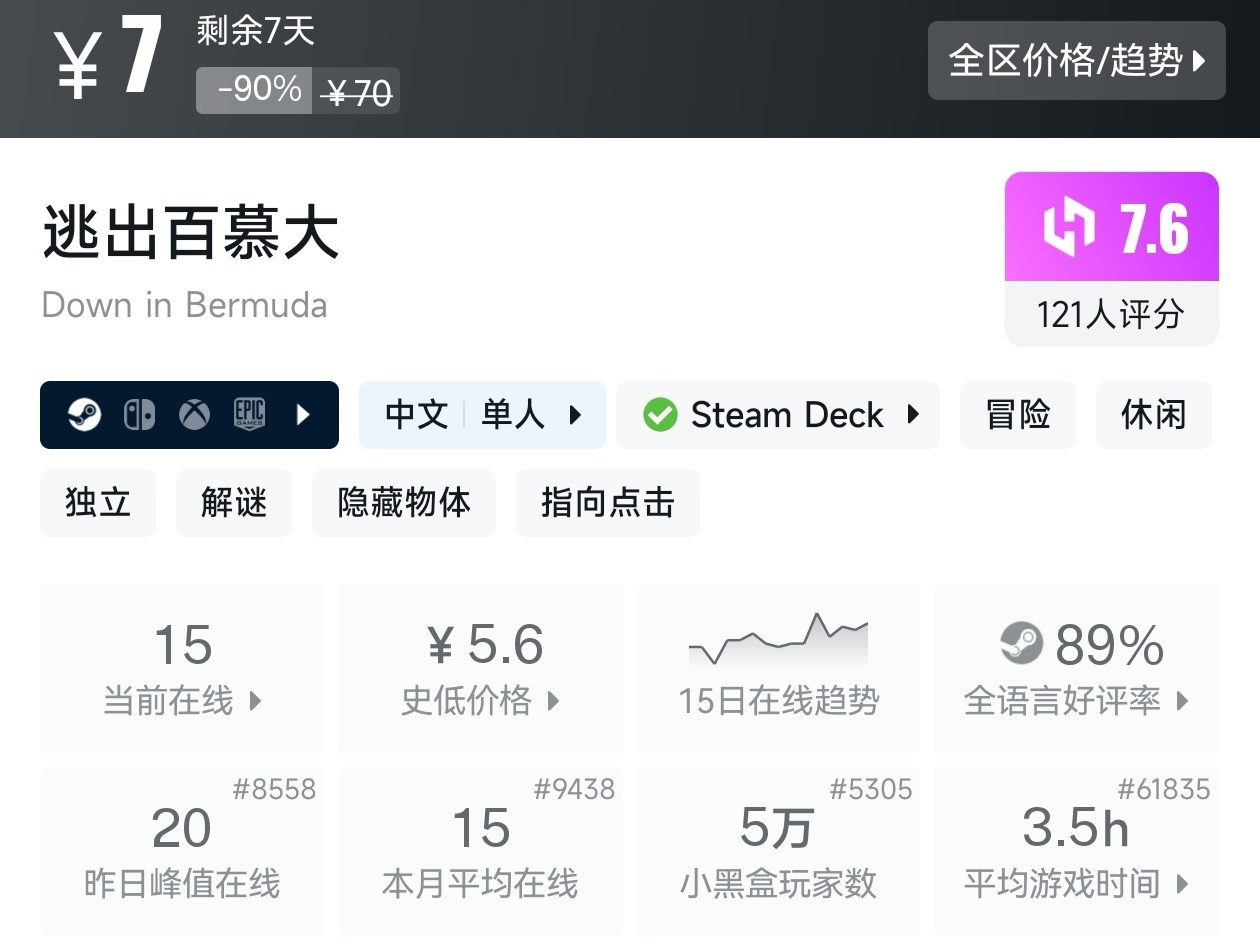View the 15日在线趋势 trend chart

point(778,668)
